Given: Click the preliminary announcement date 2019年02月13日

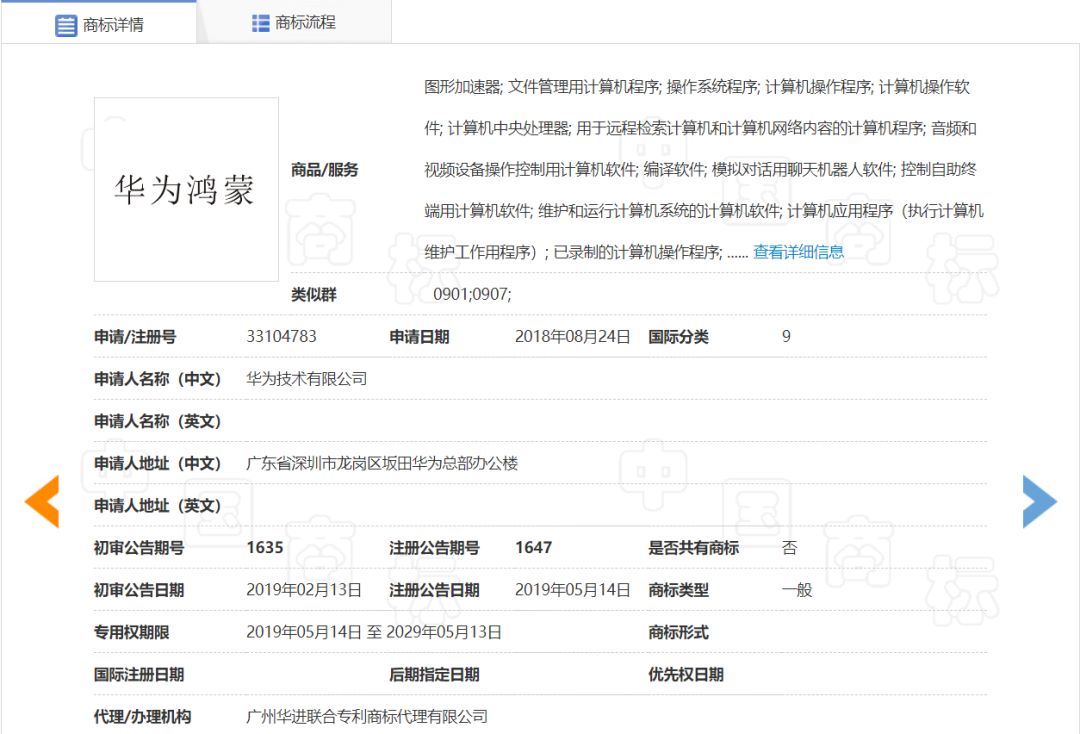Looking at the screenshot, I should 304,590.
